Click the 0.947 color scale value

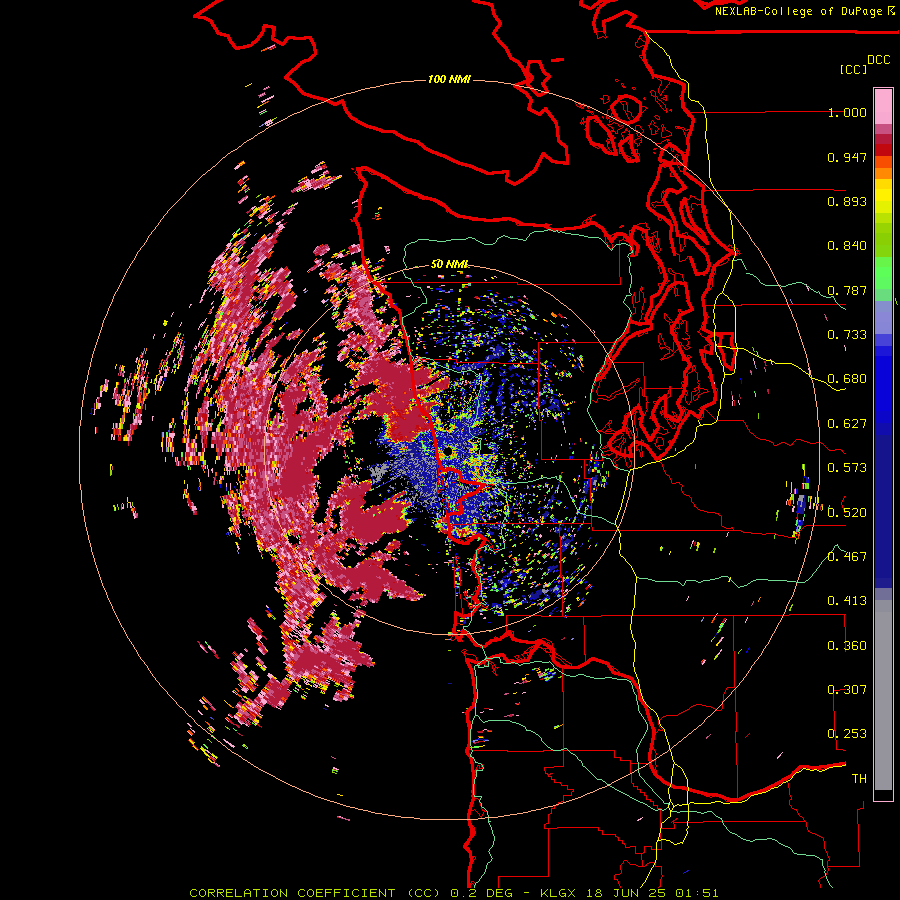(x=847, y=157)
